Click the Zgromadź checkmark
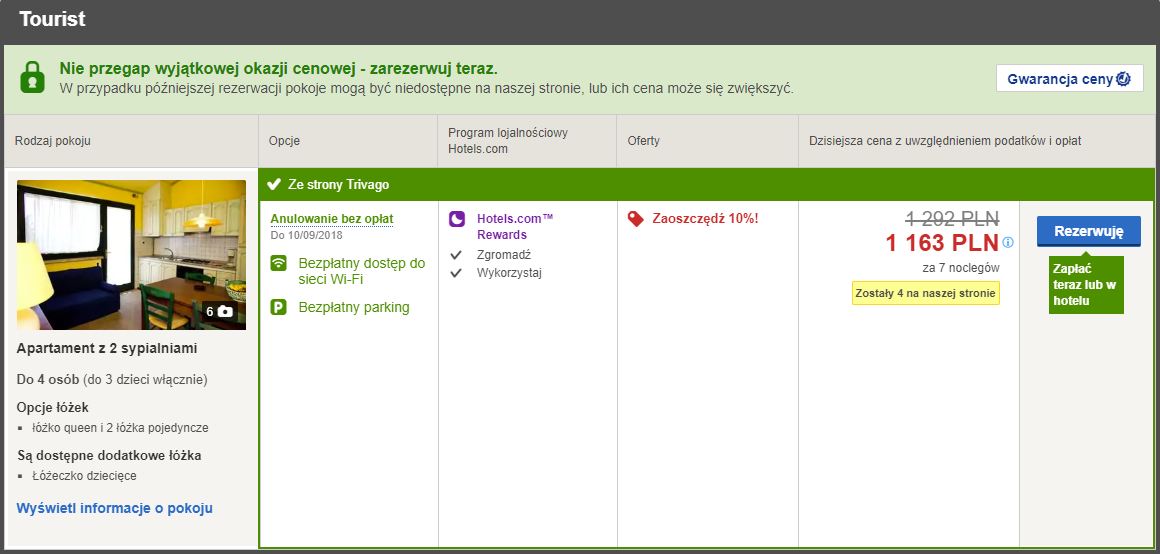Screen dimensions: 1160x554 pos(456,255)
